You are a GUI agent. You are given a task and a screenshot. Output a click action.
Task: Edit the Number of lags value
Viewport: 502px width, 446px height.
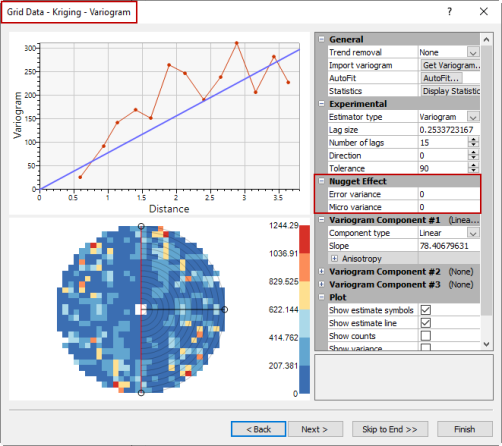(x=443, y=143)
